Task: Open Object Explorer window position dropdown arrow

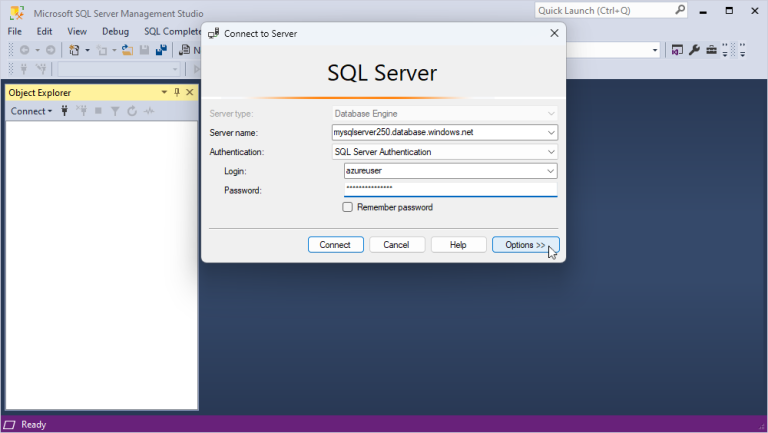Action: point(164,92)
